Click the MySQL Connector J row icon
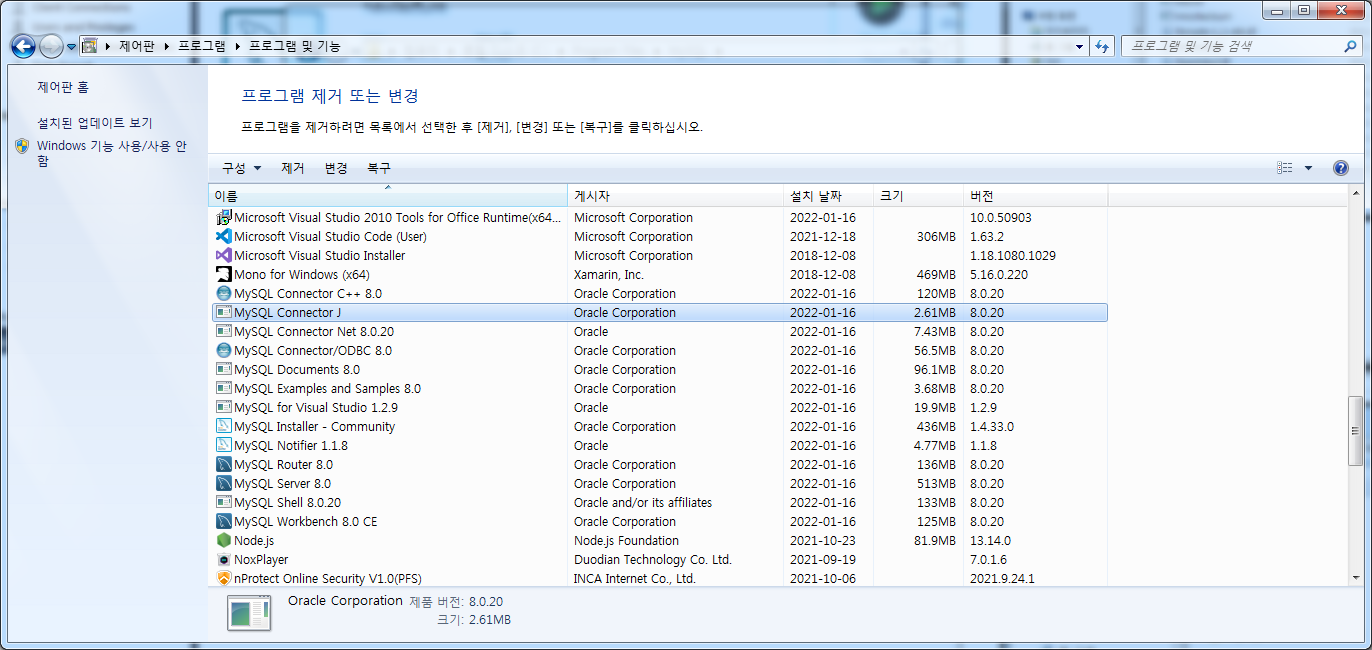 click(224, 313)
